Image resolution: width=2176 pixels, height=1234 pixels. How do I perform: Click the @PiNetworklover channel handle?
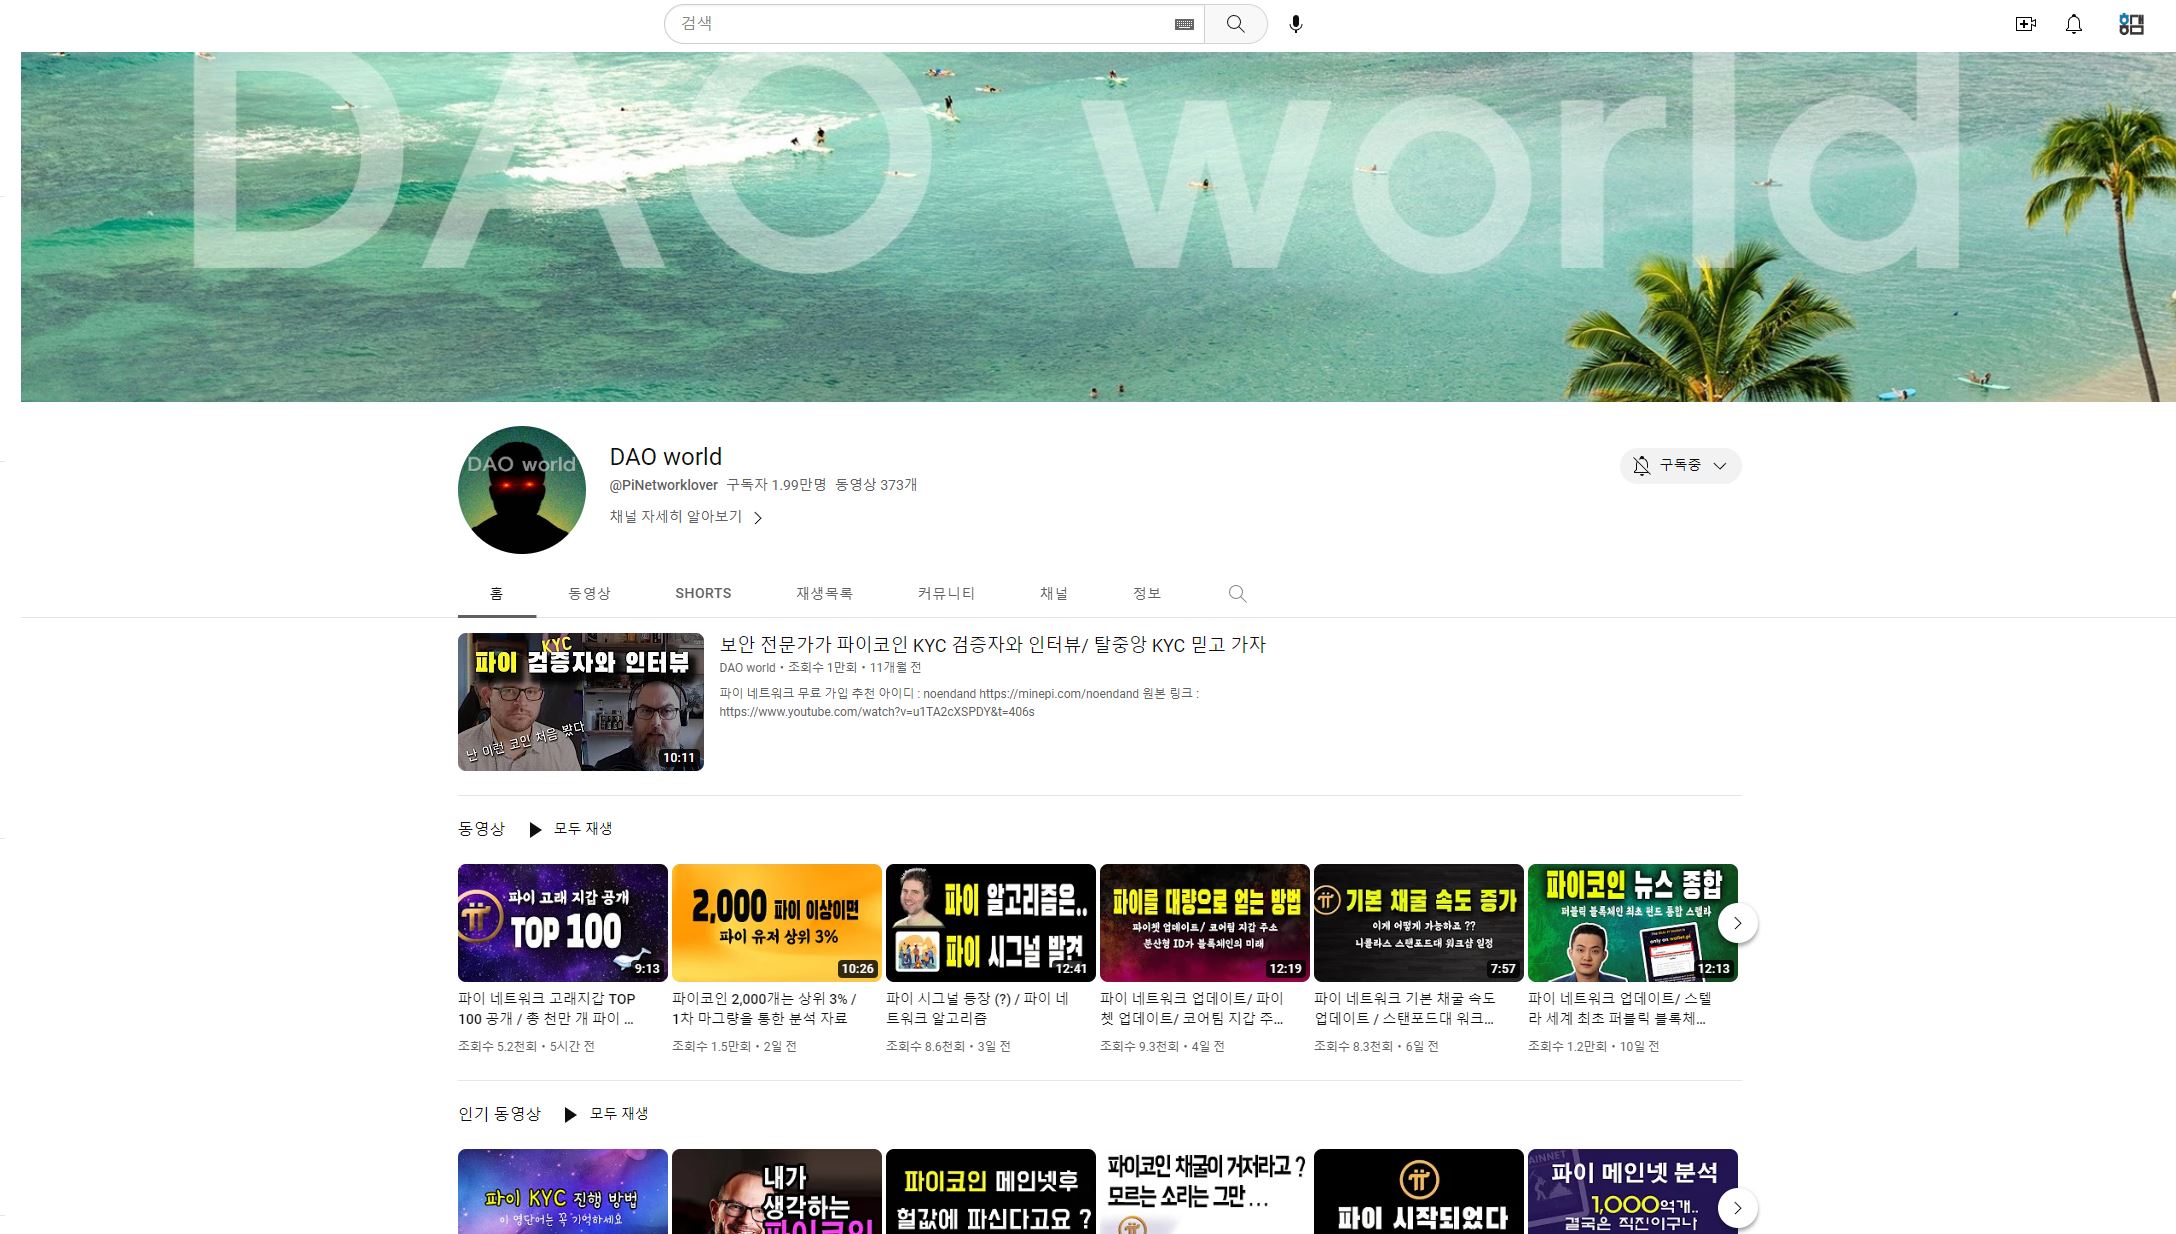click(x=664, y=485)
